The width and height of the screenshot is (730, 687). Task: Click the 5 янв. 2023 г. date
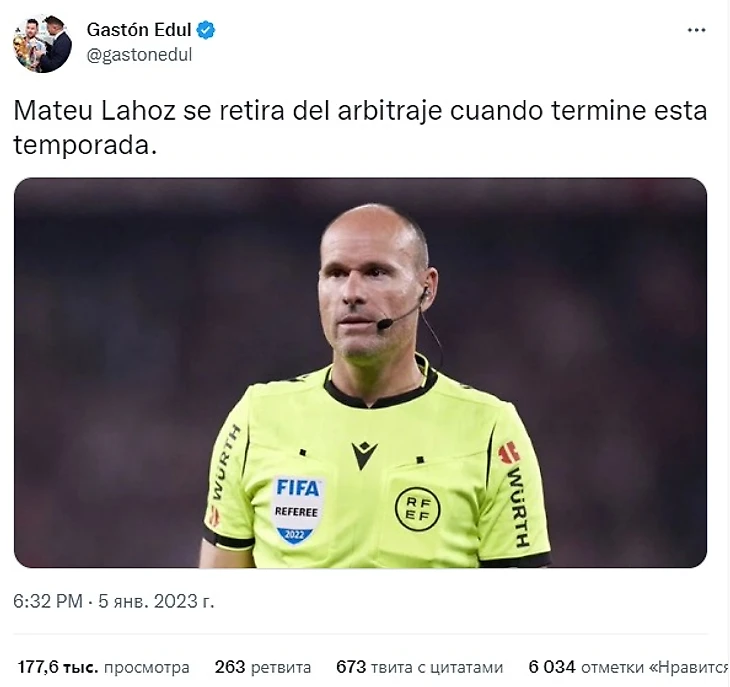pyautogui.click(x=156, y=601)
